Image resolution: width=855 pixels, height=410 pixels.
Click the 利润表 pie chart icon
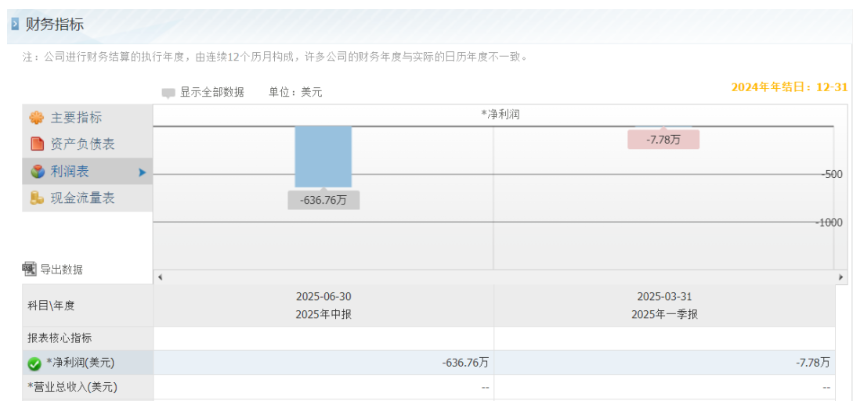[37, 171]
